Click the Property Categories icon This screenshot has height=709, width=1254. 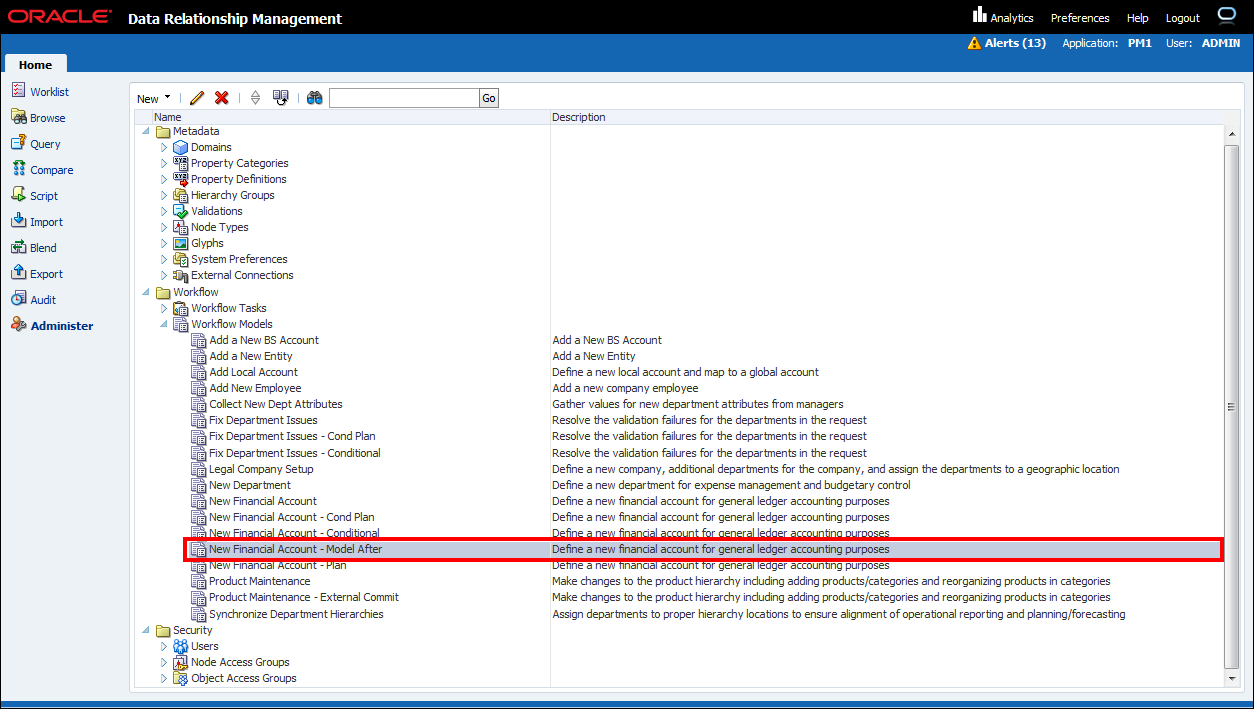(180, 163)
